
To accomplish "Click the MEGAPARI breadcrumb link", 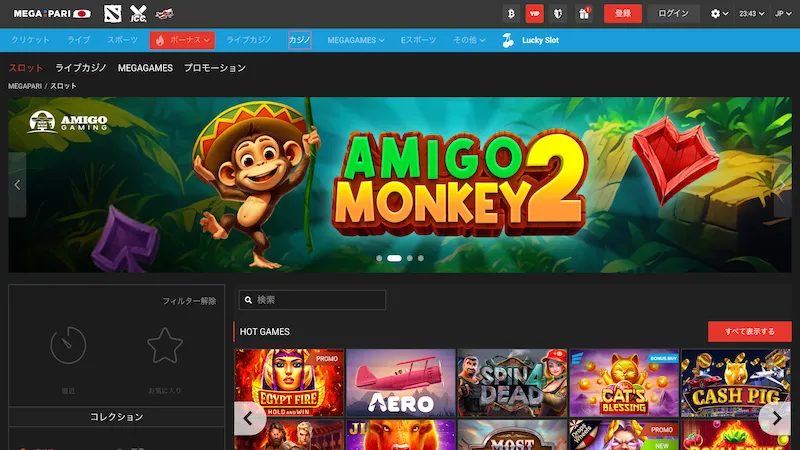I will pyautogui.click(x=25, y=86).
